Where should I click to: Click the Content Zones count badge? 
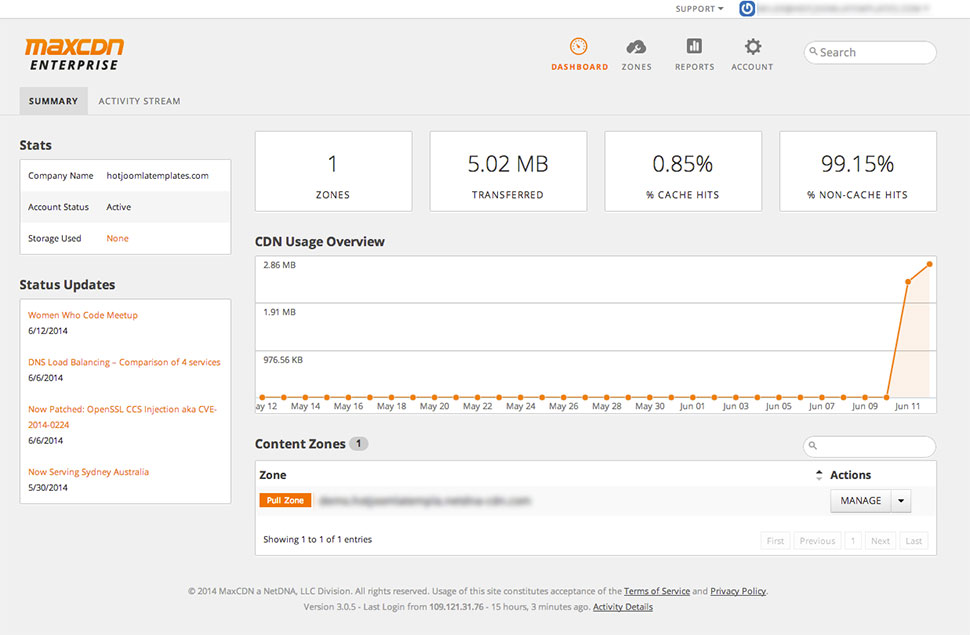(358, 444)
